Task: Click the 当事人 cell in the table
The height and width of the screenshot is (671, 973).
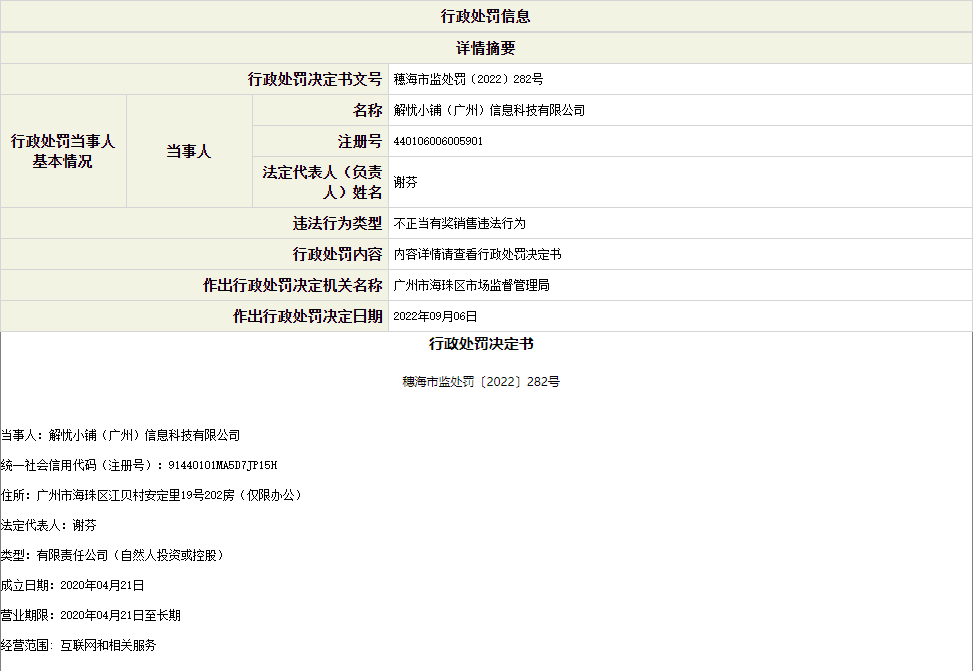Action: (189, 151)
